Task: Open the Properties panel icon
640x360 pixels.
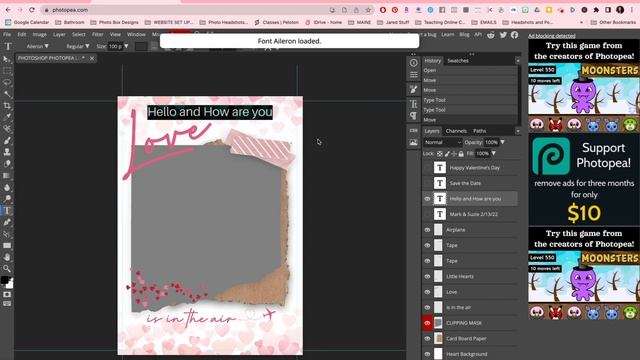Action: (x=413, y=75)
